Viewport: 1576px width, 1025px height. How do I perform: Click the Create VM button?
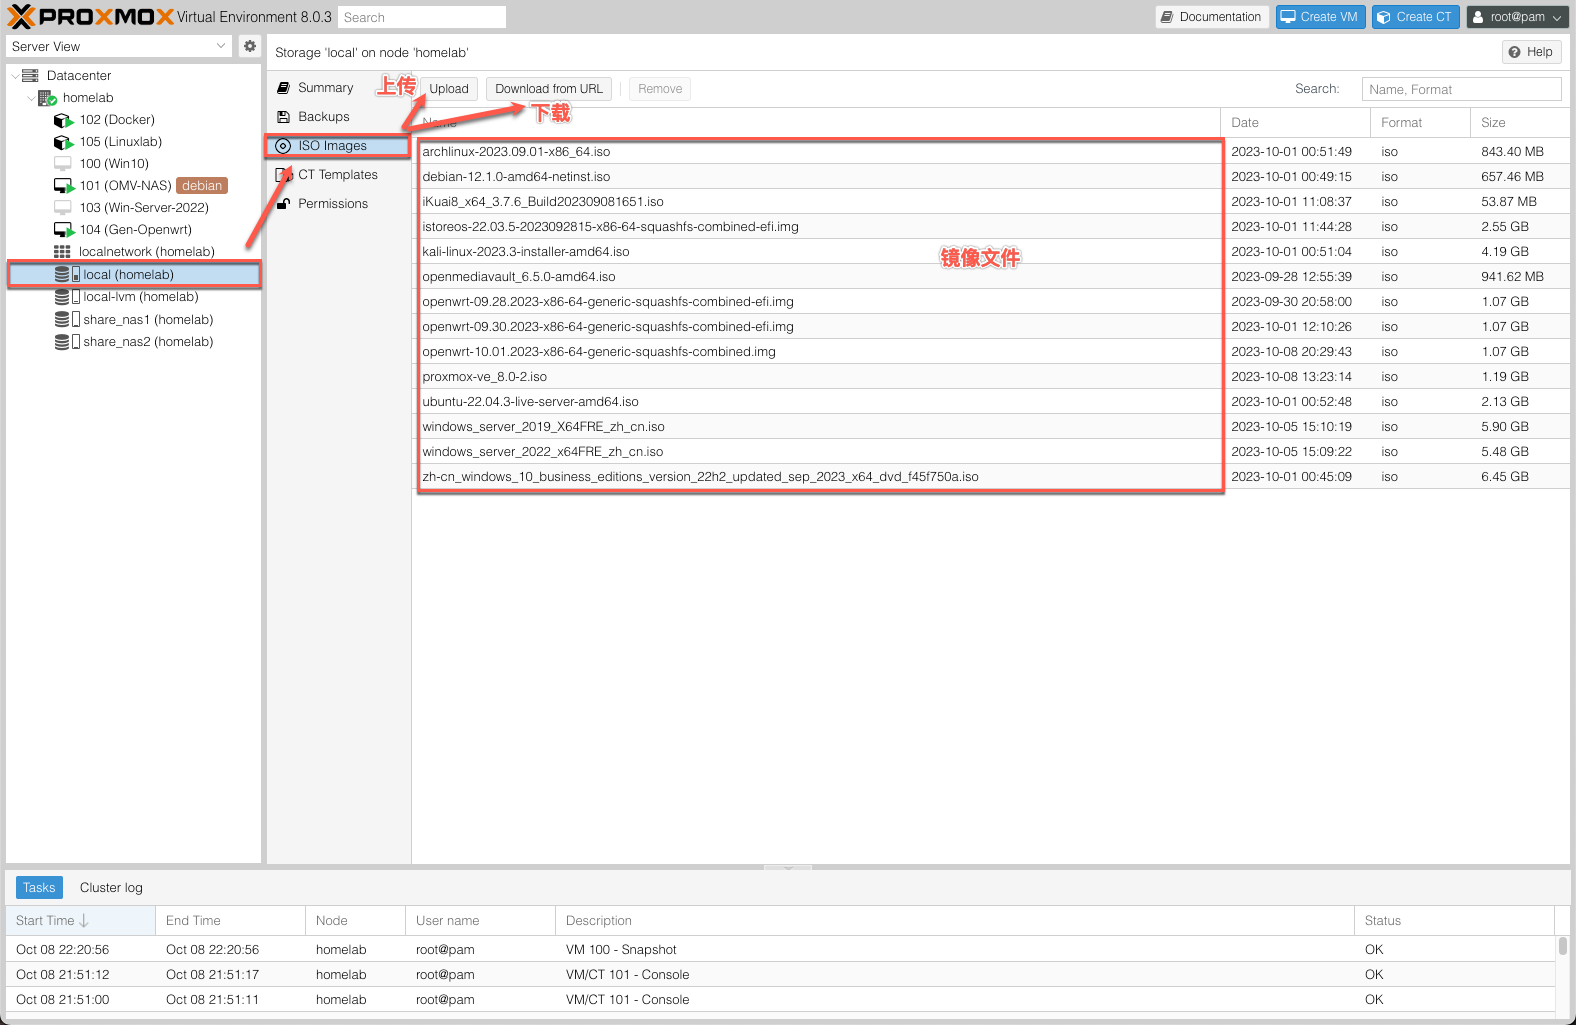coord(1320,17)
